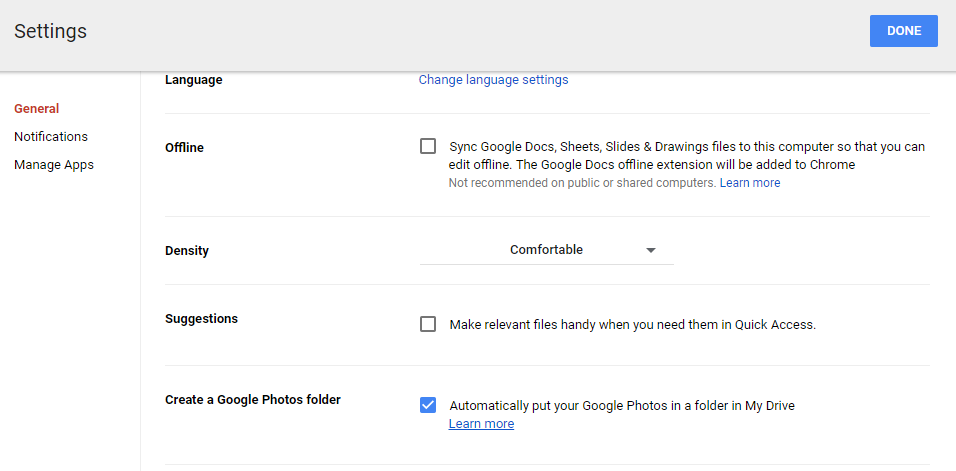956x471 pixels.
Task: Open the Density dropdown showing Comfortable
Action: (546, 250)
